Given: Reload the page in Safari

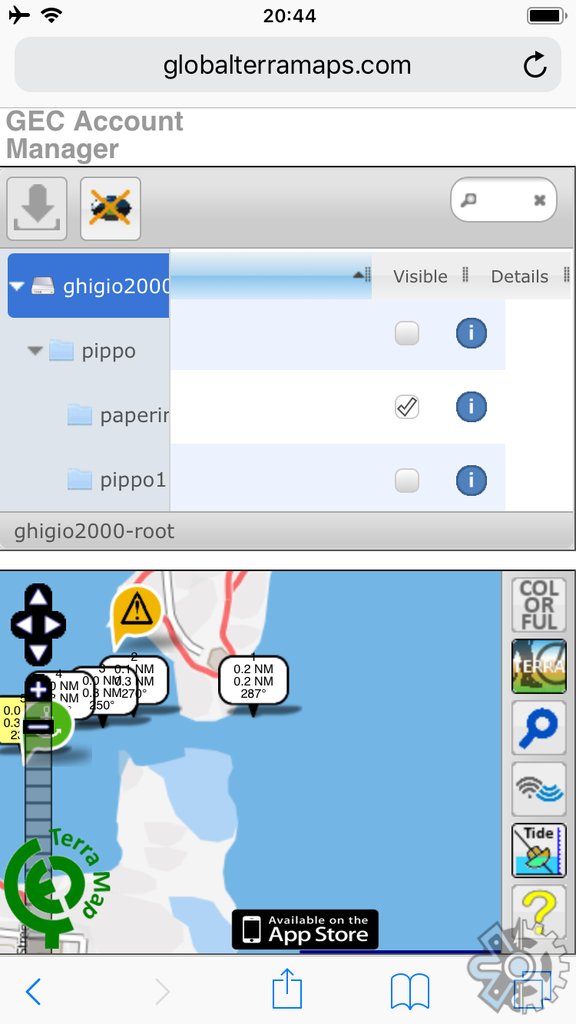Looking at the screenshot, I should point(535,65).
